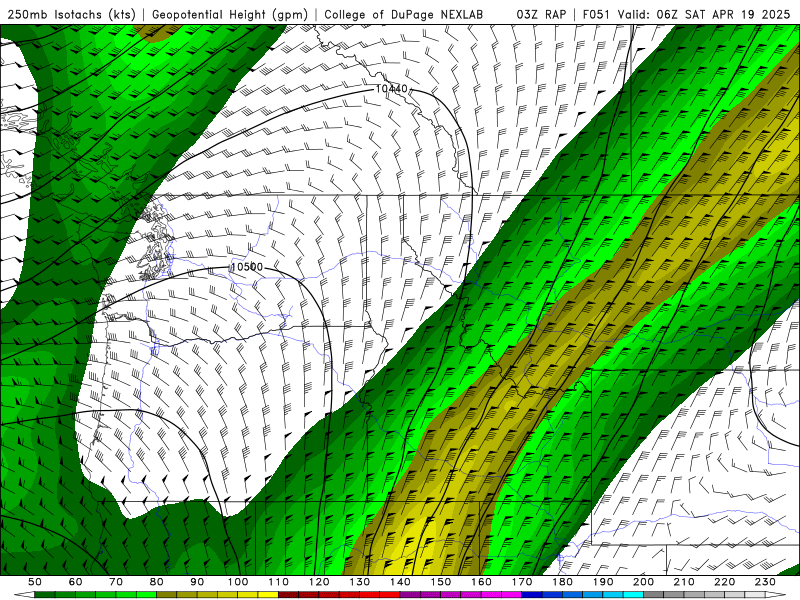This screenshot has width=800, height=600.
Task: Click the dark red color bar swatch after 110
Action: 288,595
